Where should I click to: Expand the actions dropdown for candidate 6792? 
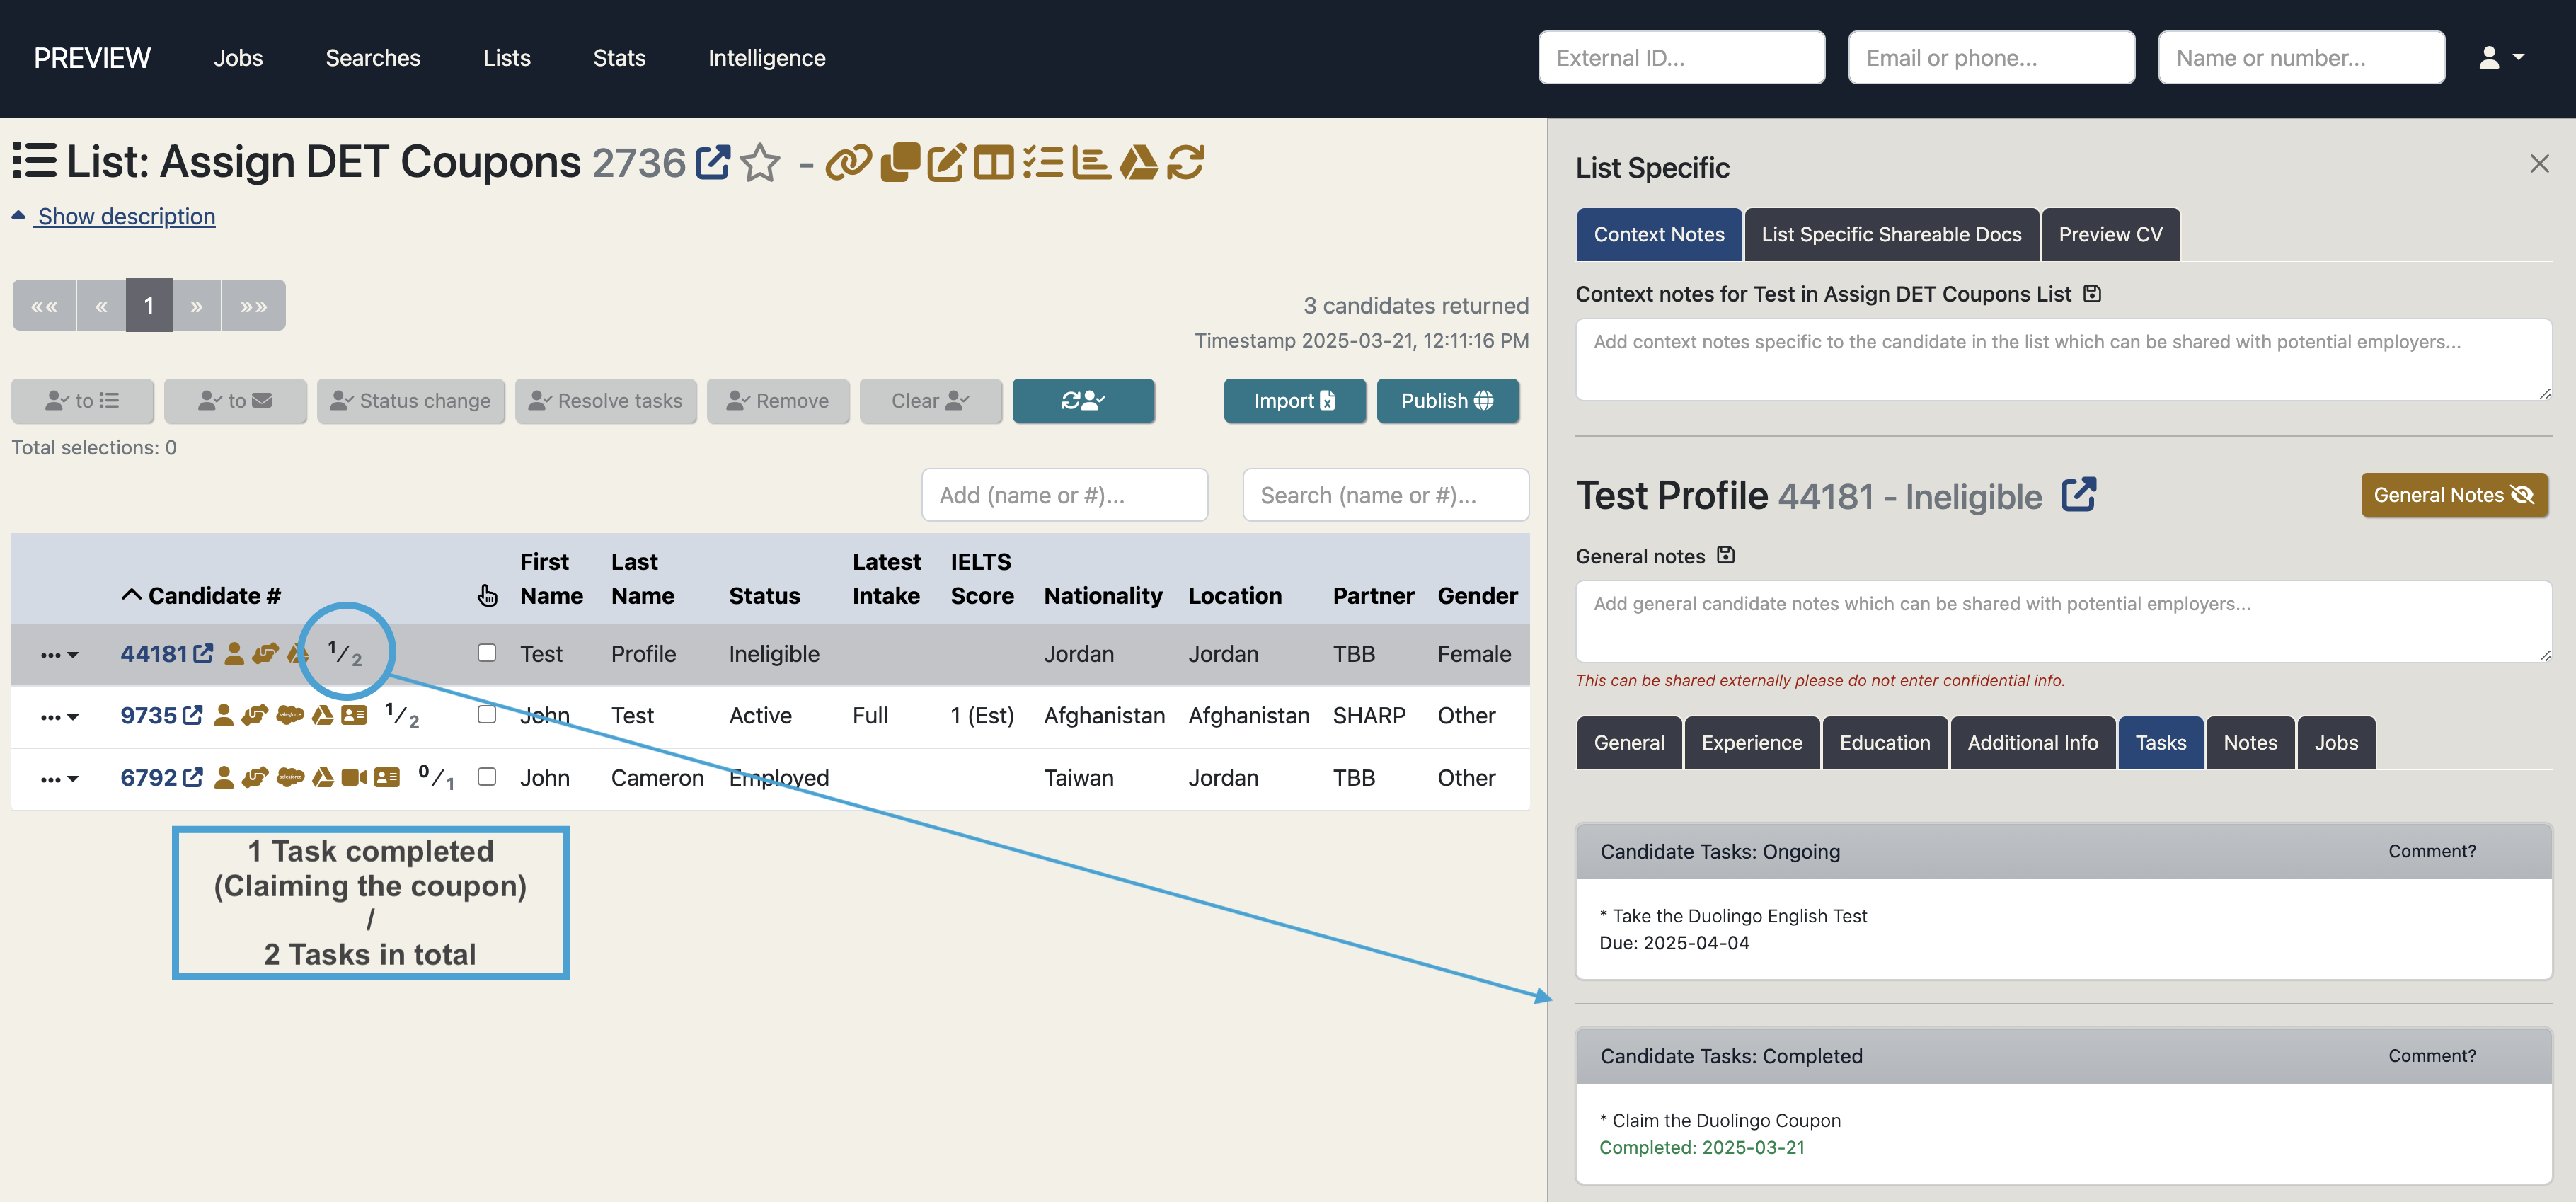60,778
